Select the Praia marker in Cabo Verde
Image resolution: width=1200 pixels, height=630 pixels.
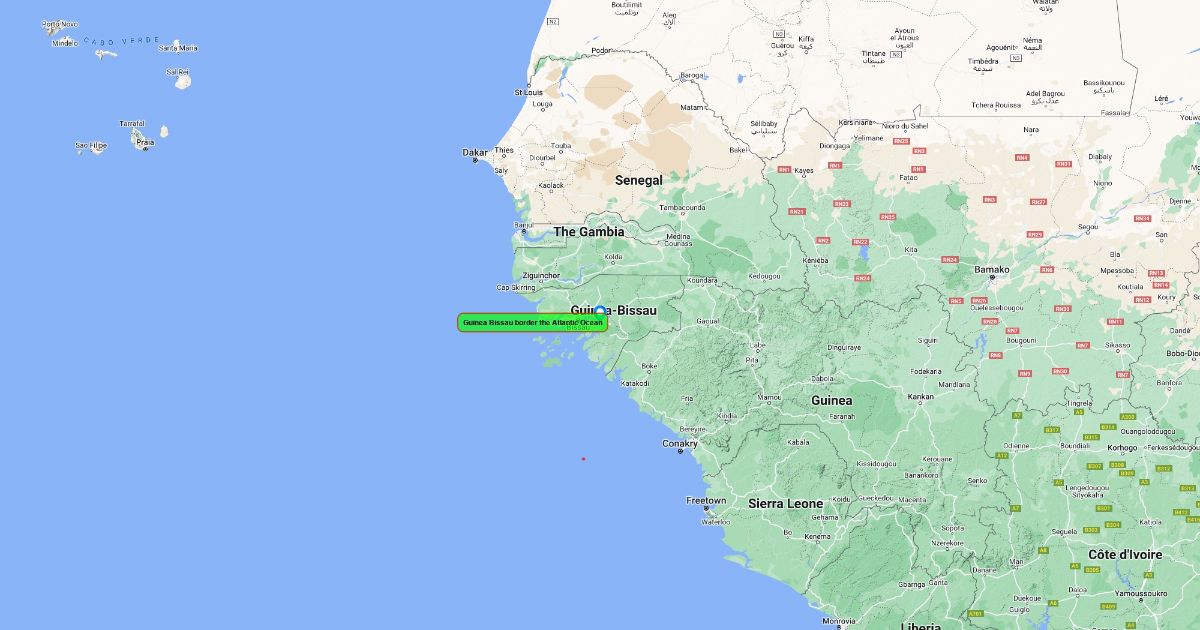145,149
